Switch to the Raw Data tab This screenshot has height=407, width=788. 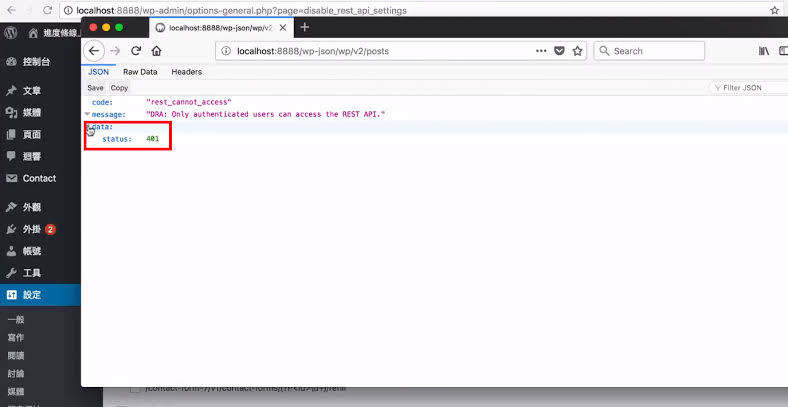tap(140, 72)
